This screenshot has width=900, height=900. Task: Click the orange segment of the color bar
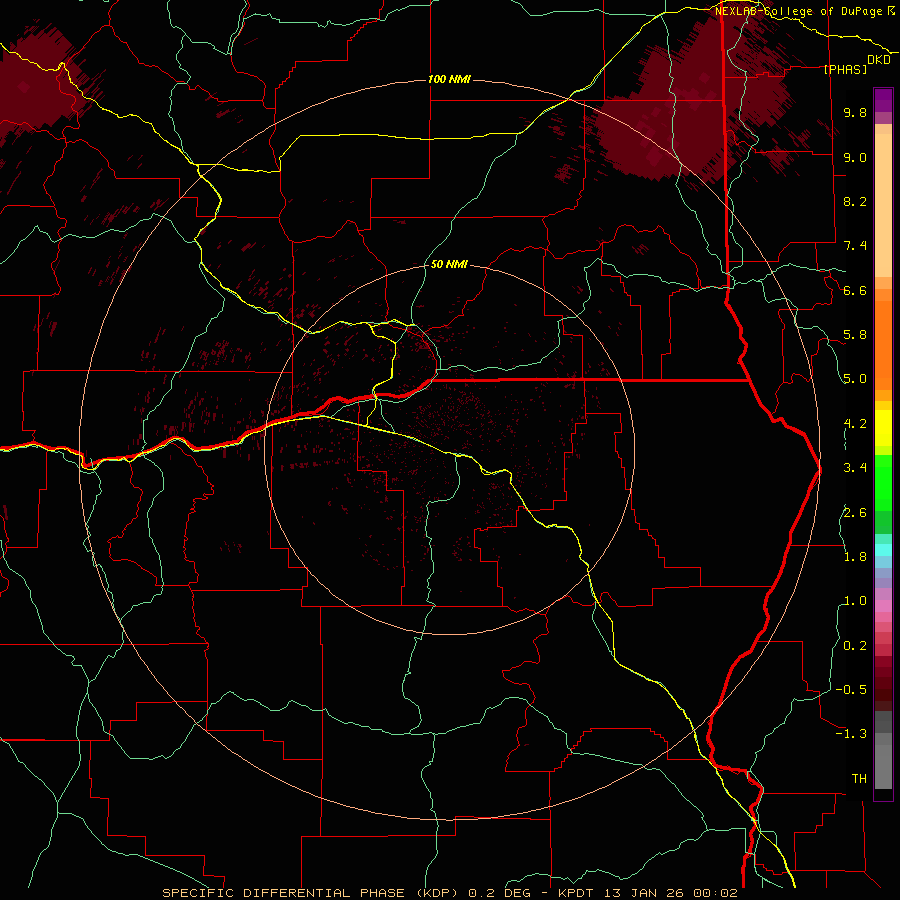point(883,344)
